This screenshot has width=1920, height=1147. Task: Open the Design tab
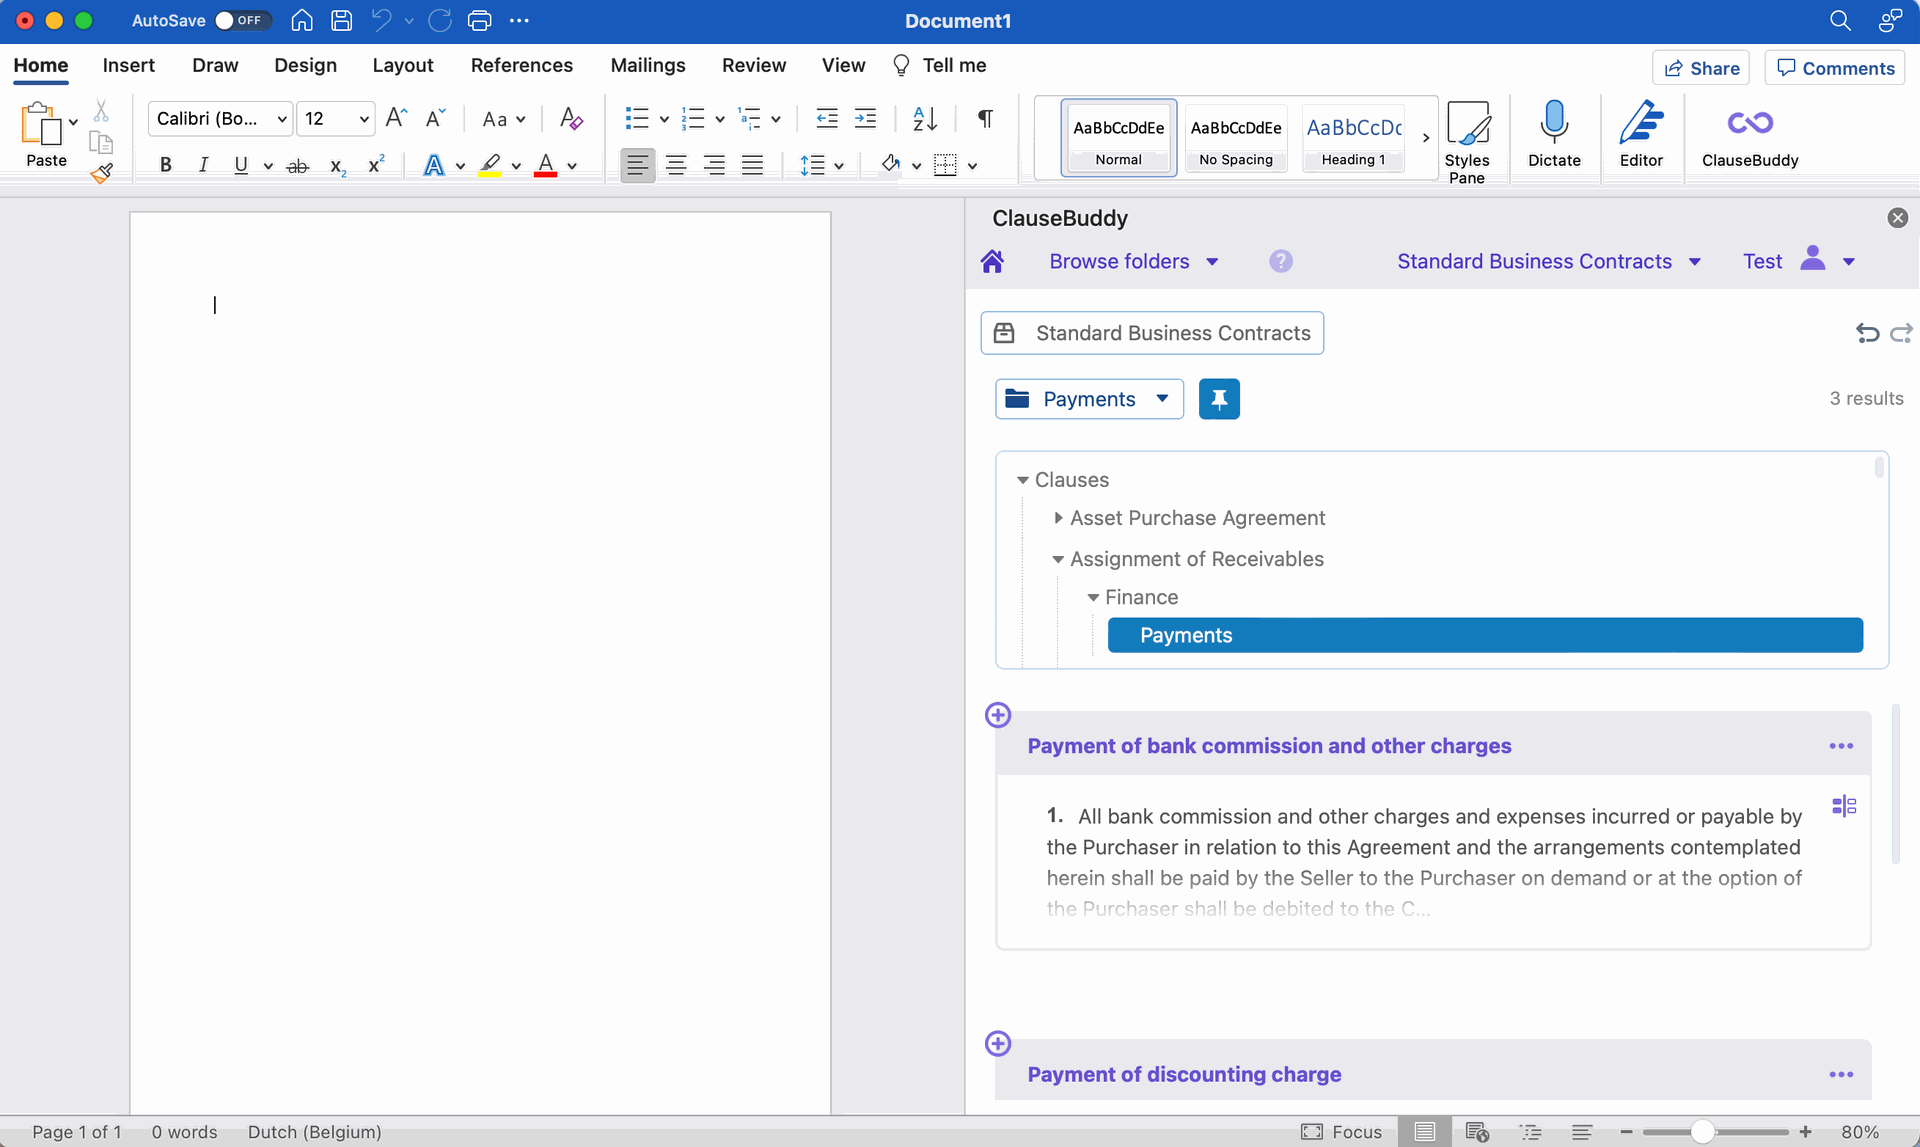pyautogui.click(x=305, y=65)
